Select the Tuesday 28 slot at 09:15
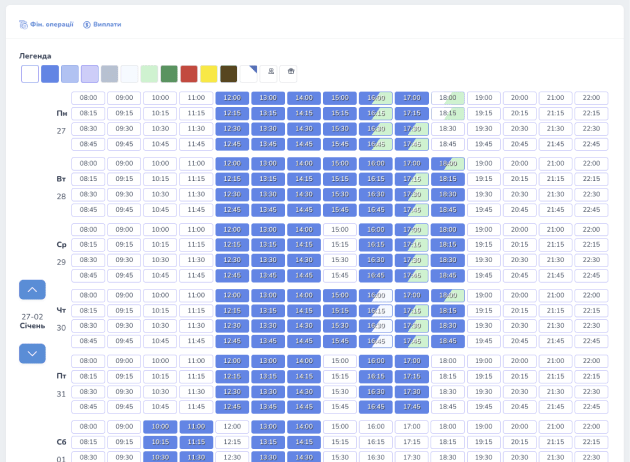 coord(124,179)
